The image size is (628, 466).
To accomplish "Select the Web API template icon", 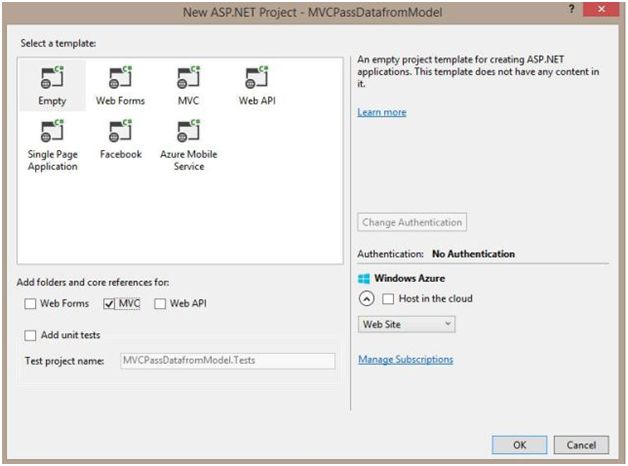I will (256, 78).
